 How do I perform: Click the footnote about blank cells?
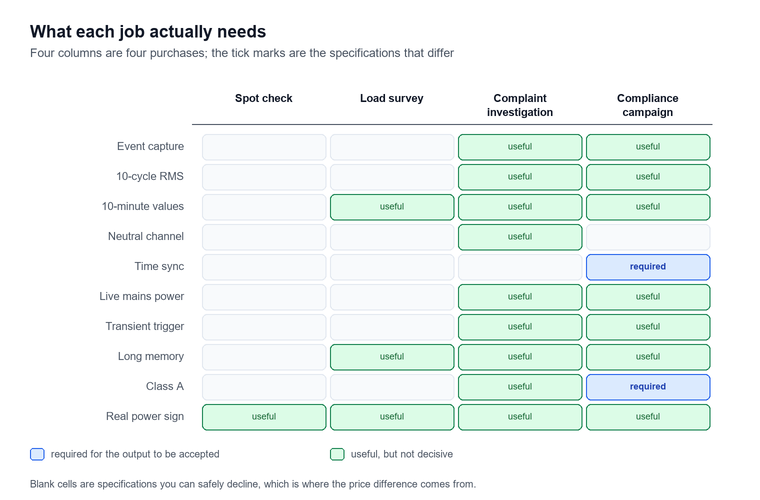point(253,484)
